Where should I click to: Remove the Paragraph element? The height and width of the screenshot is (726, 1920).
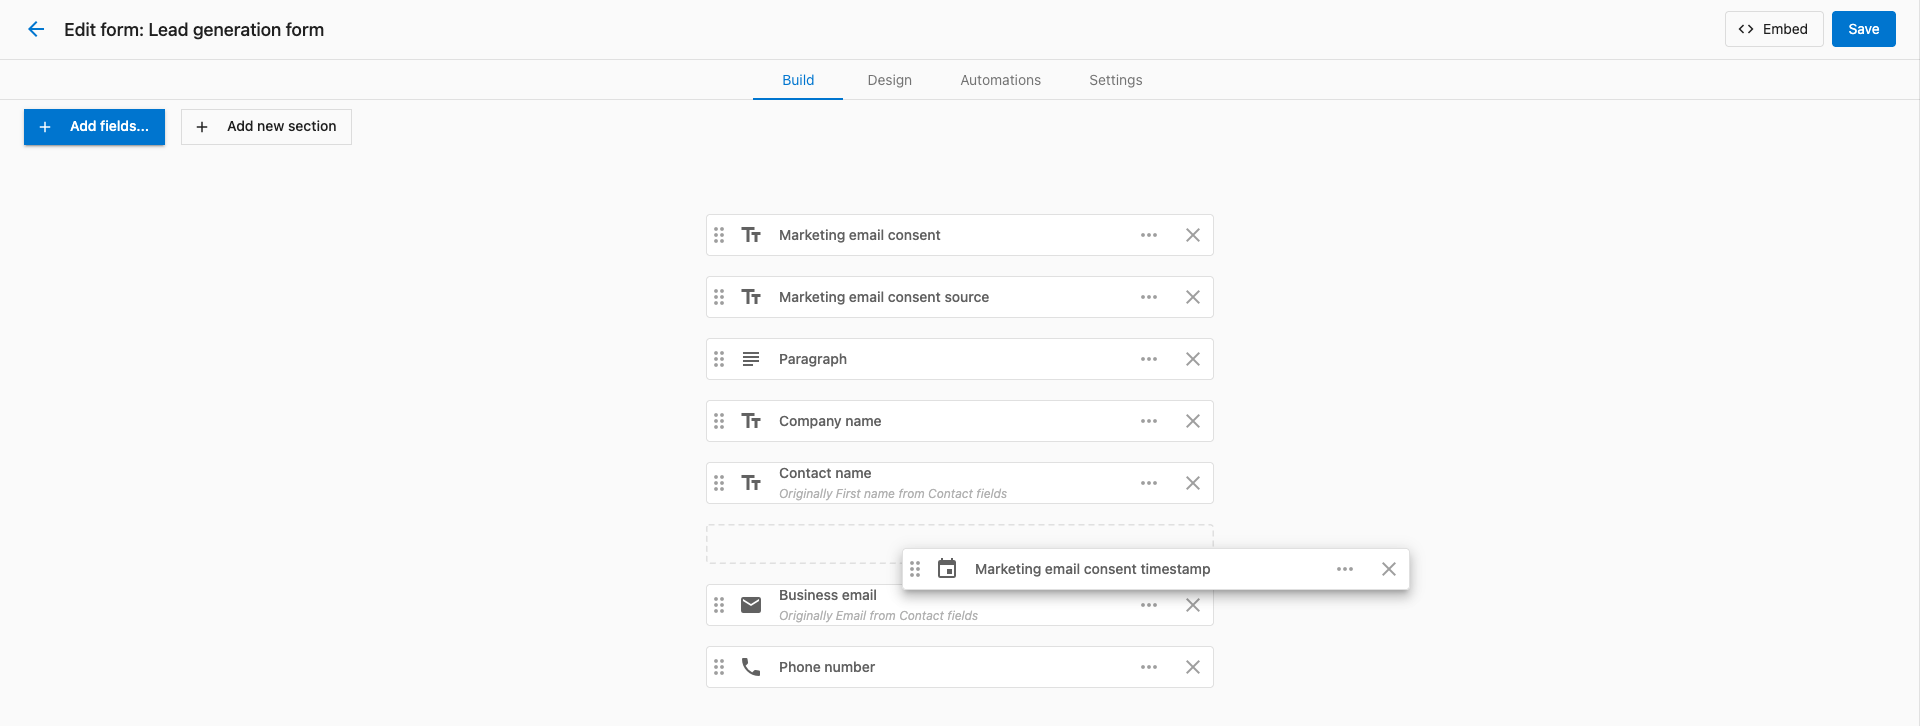tap(1193, 359)
